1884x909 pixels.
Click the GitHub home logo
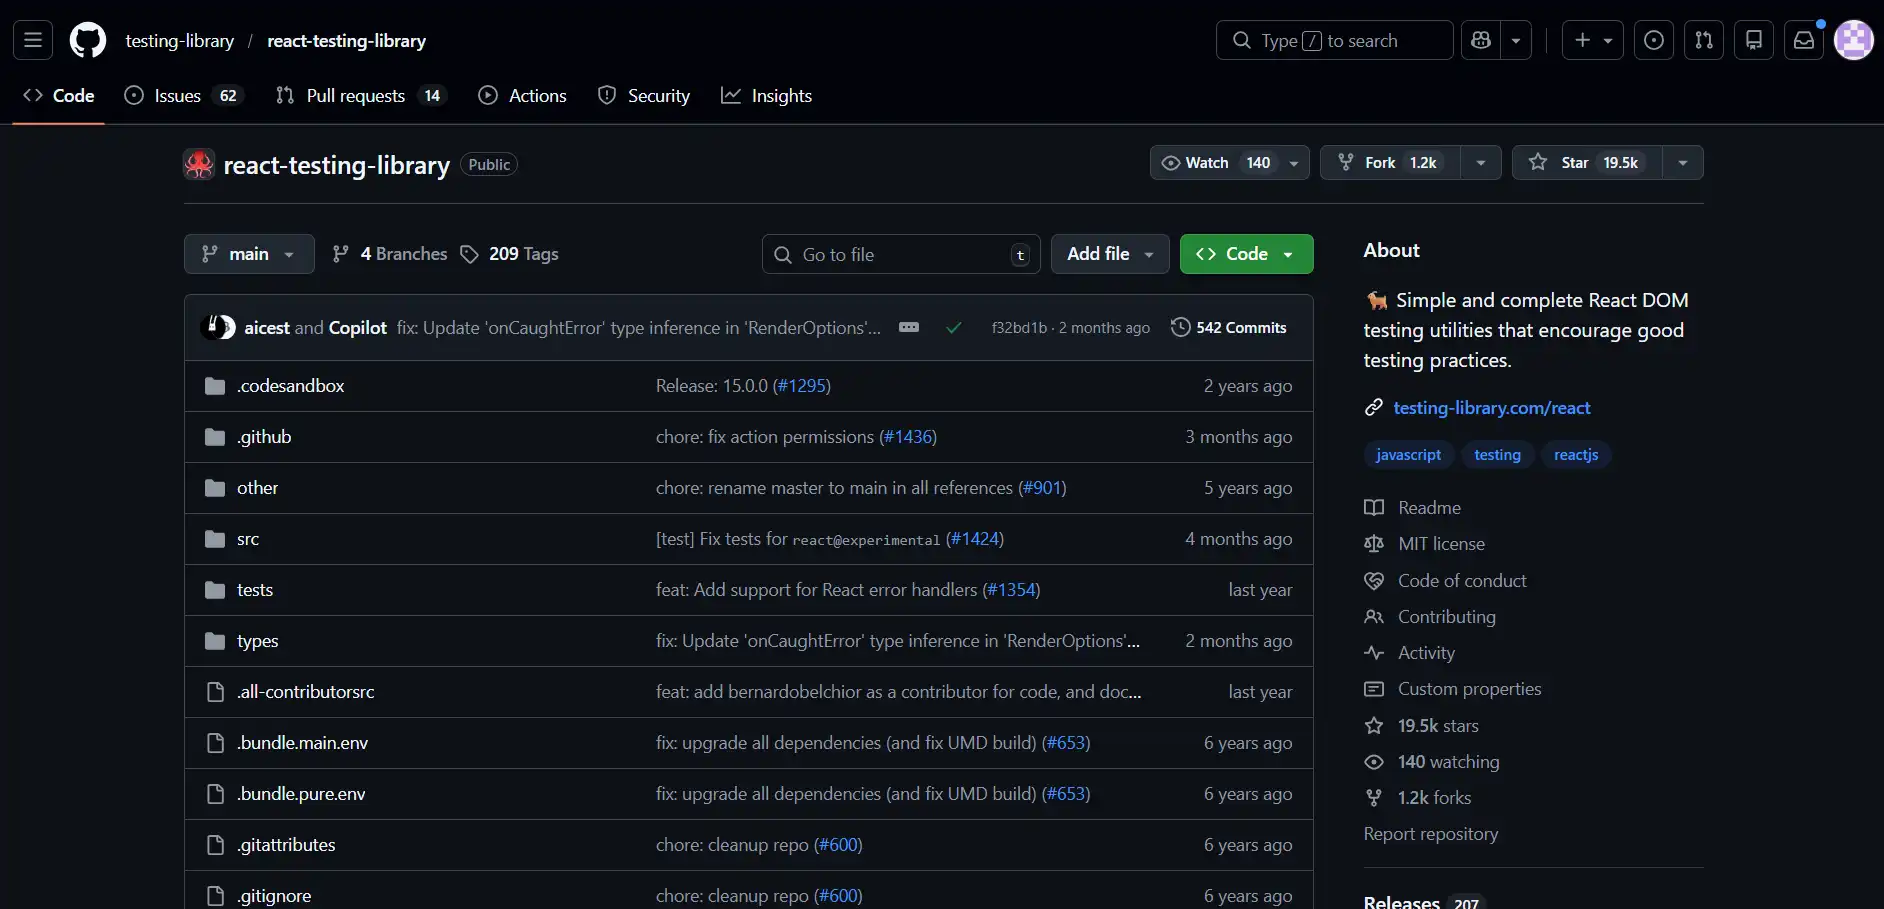pyautogui.click(x=88, y=40)
